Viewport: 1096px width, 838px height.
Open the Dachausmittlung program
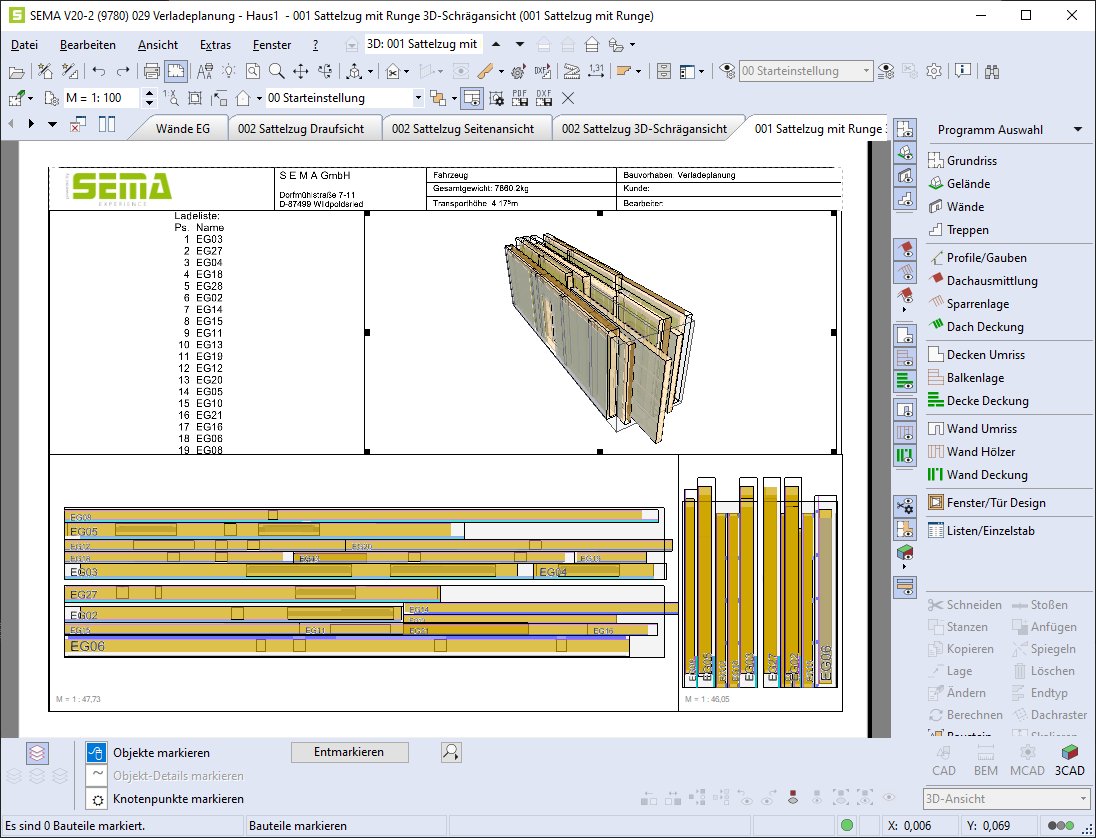983,281
